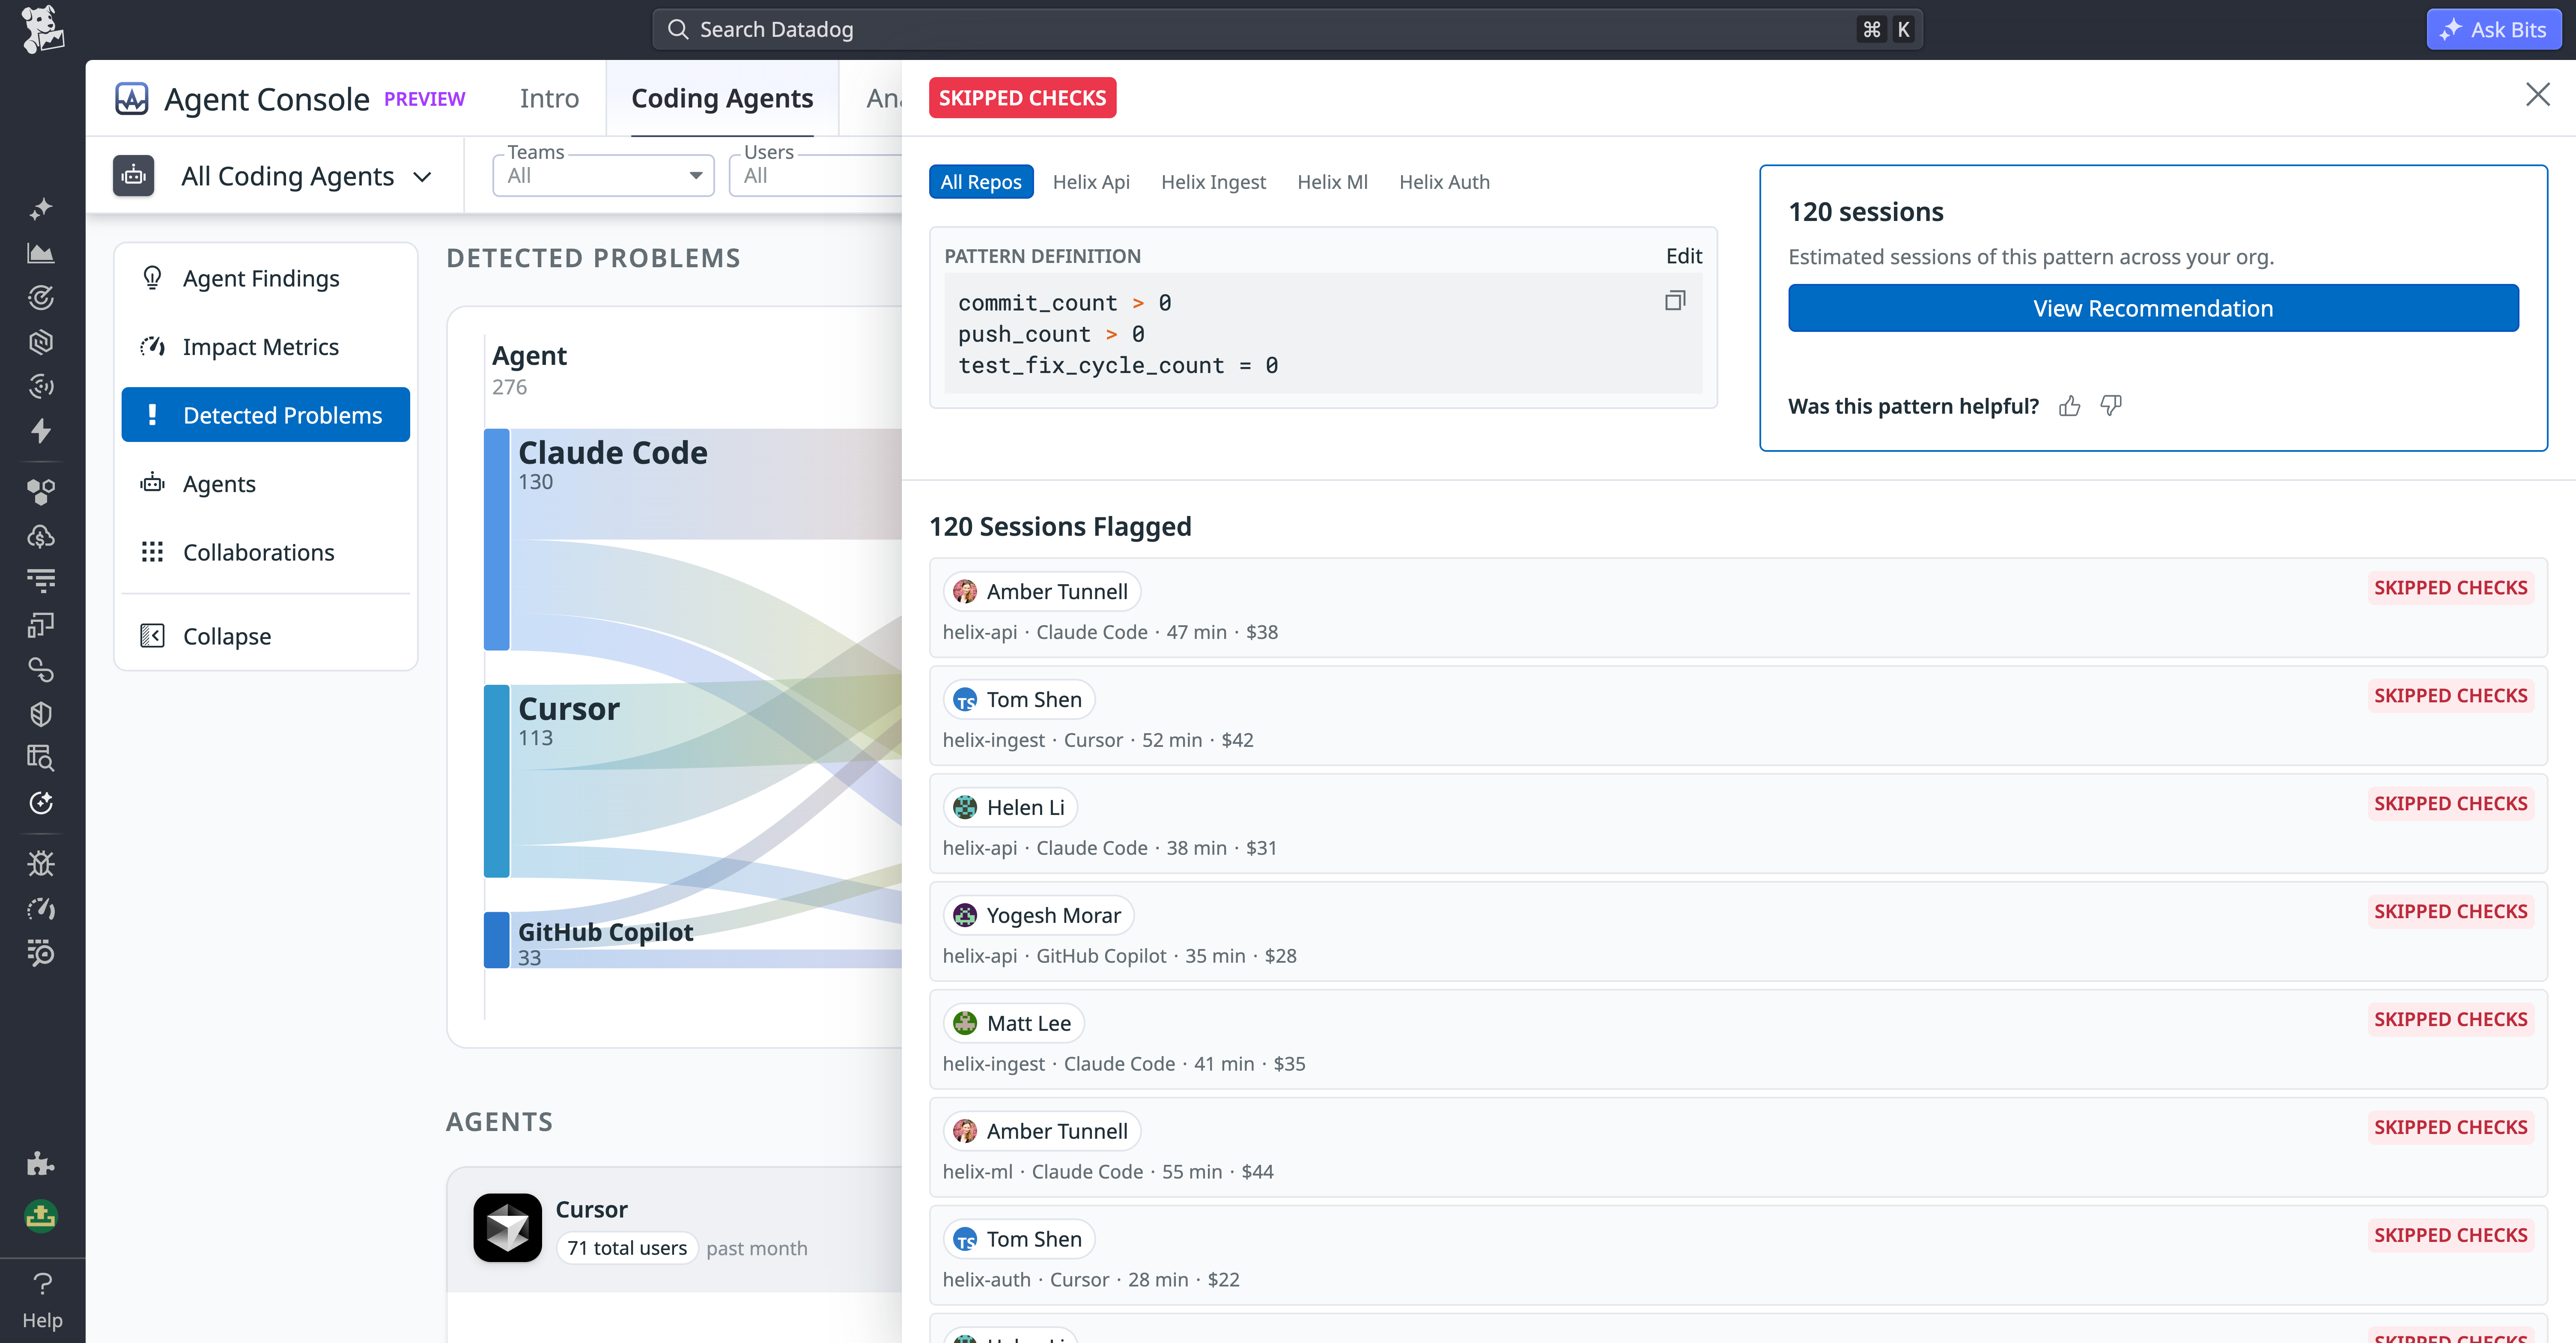Select the Helix Api repo tab
The height and width of the screenshot is (1343, 2576).
pos(1091,182)
